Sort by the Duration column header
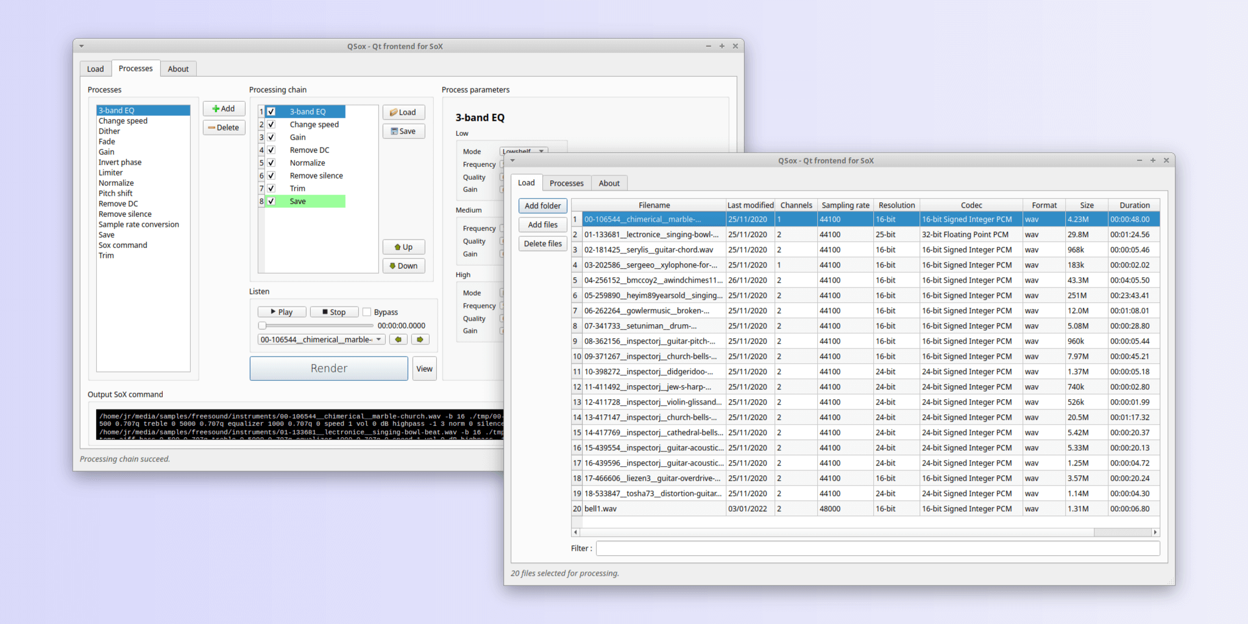1248x624 pixels. [1134, 205]
